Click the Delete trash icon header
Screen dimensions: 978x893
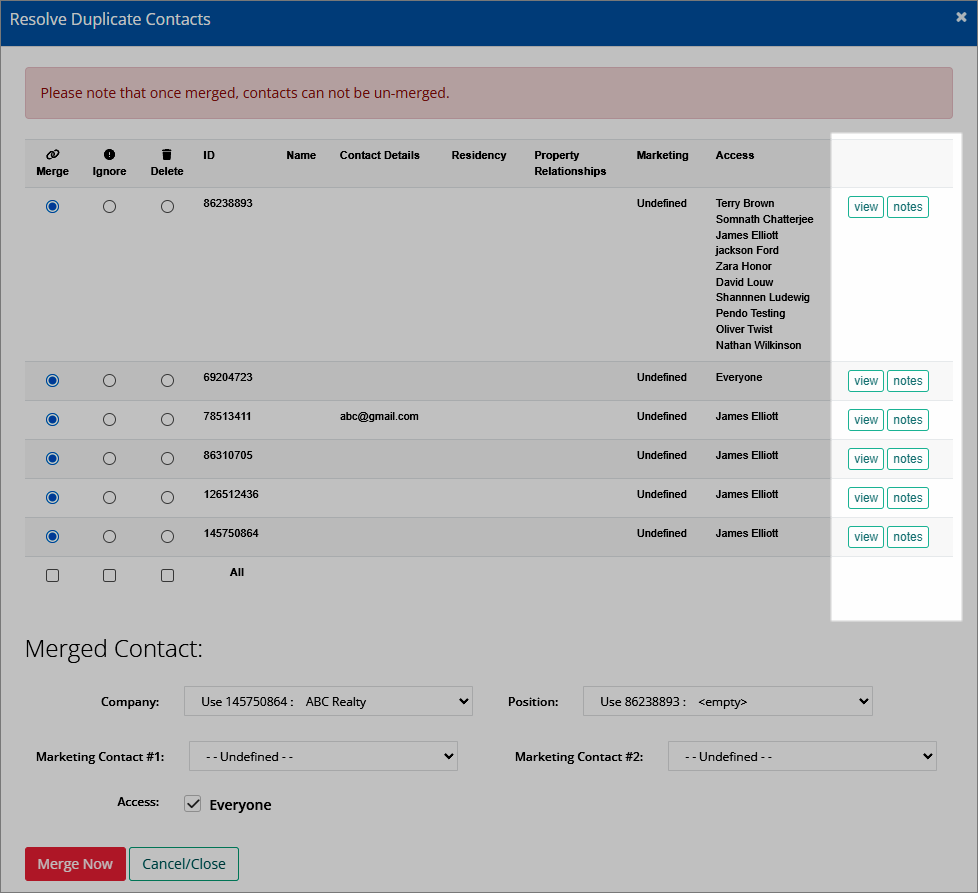click(x=167, y=154)
